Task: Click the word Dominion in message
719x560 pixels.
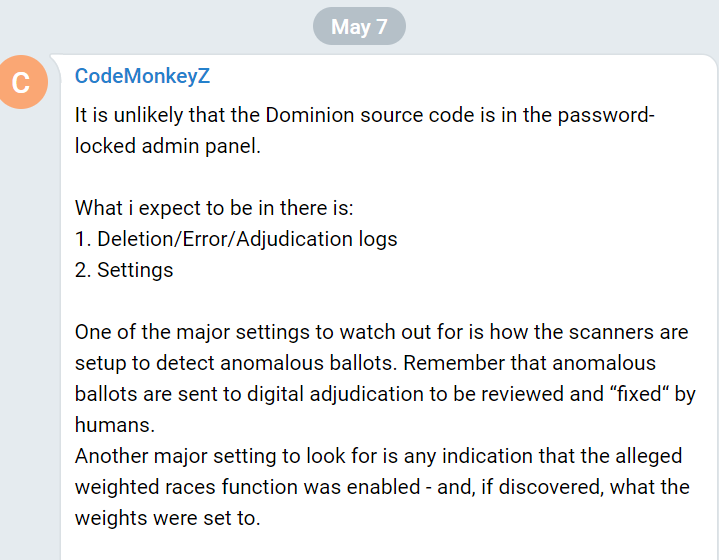Action: coord(310,115)
